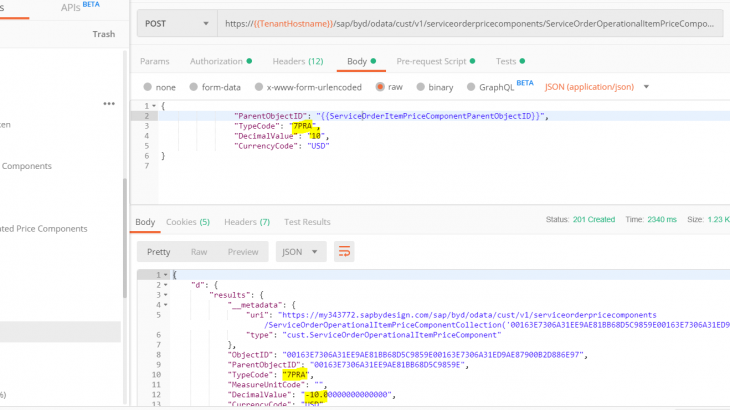Click the Raw response view button

click(x=199, y=251)
